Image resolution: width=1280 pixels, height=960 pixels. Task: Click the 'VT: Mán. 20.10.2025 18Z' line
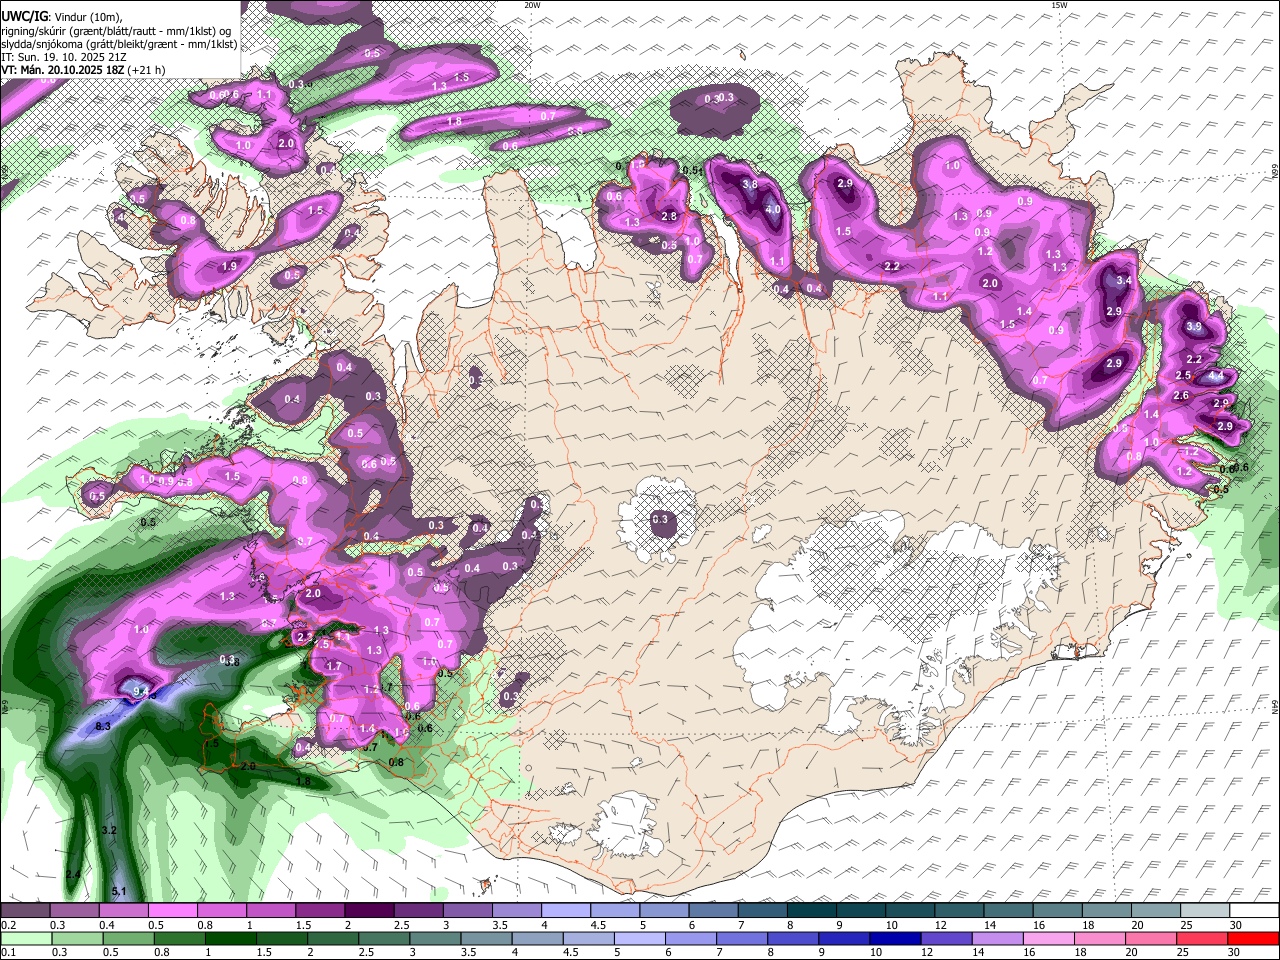[62, 70]
